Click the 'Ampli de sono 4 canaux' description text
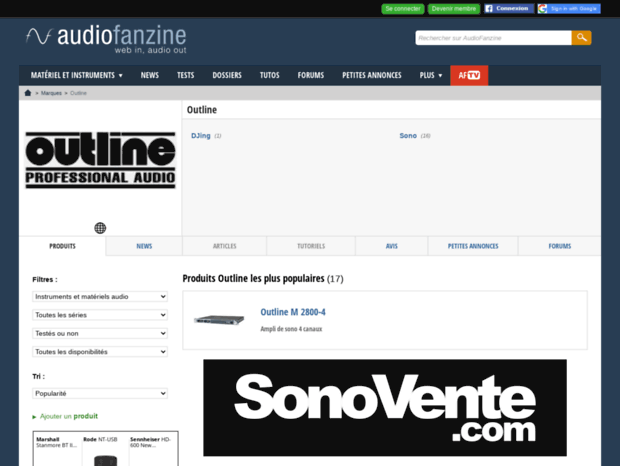Image resolution: width=620 pixels, height=466 pixels. [x=291, y=329]
